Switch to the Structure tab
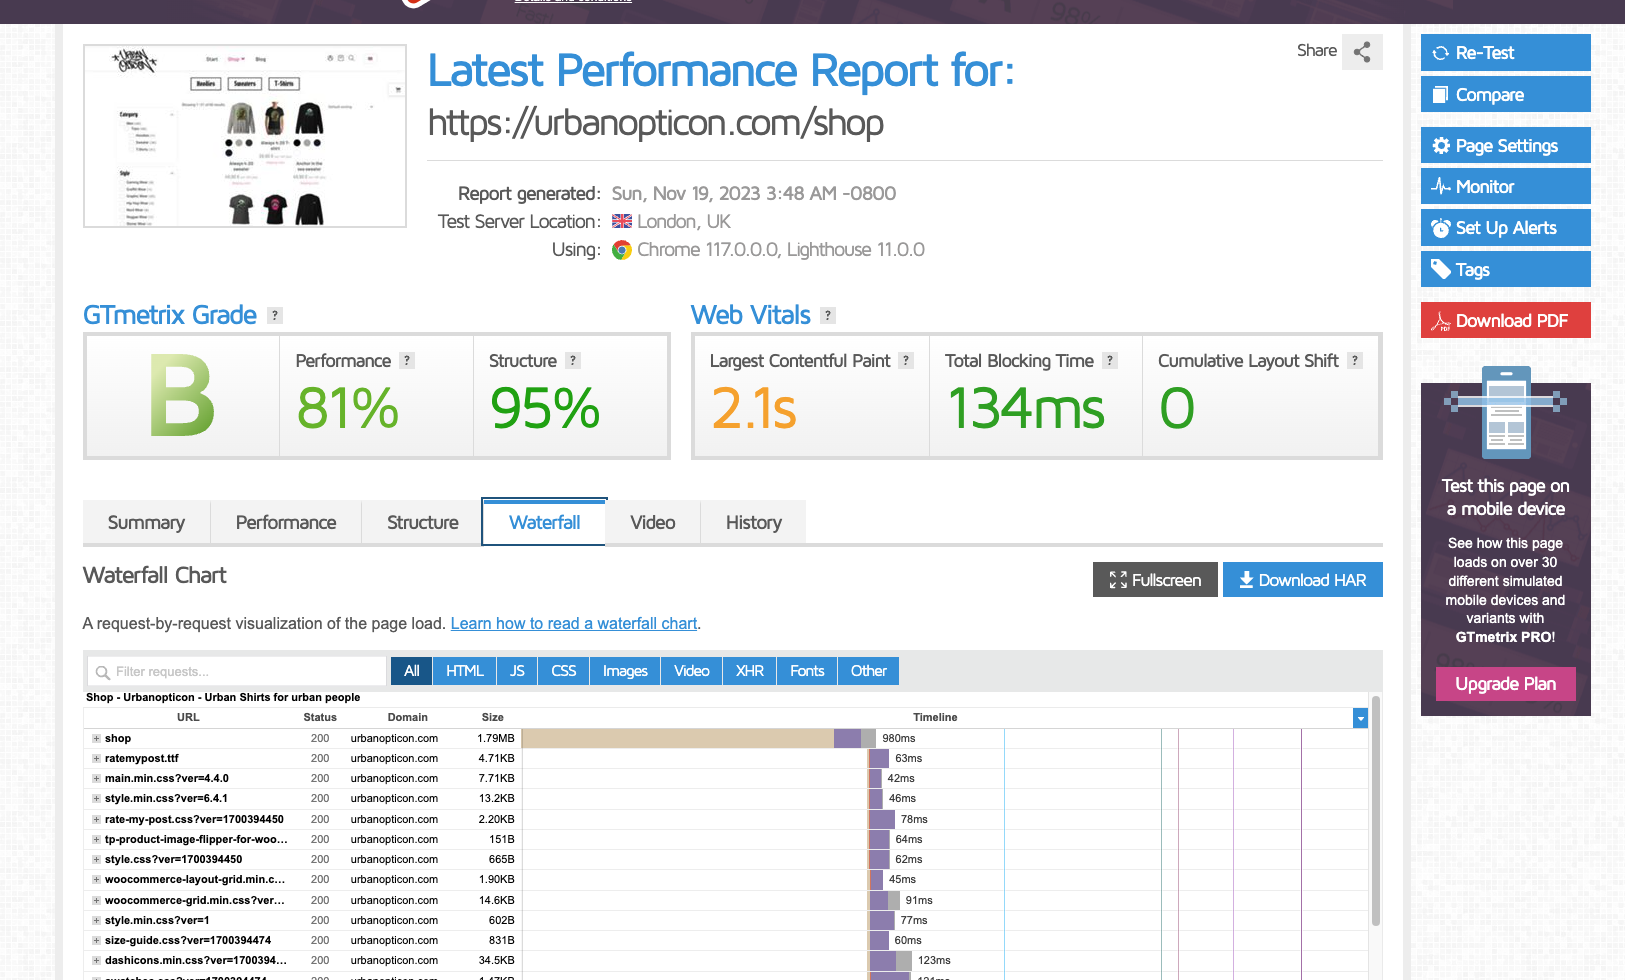 [x=422, y=523]
